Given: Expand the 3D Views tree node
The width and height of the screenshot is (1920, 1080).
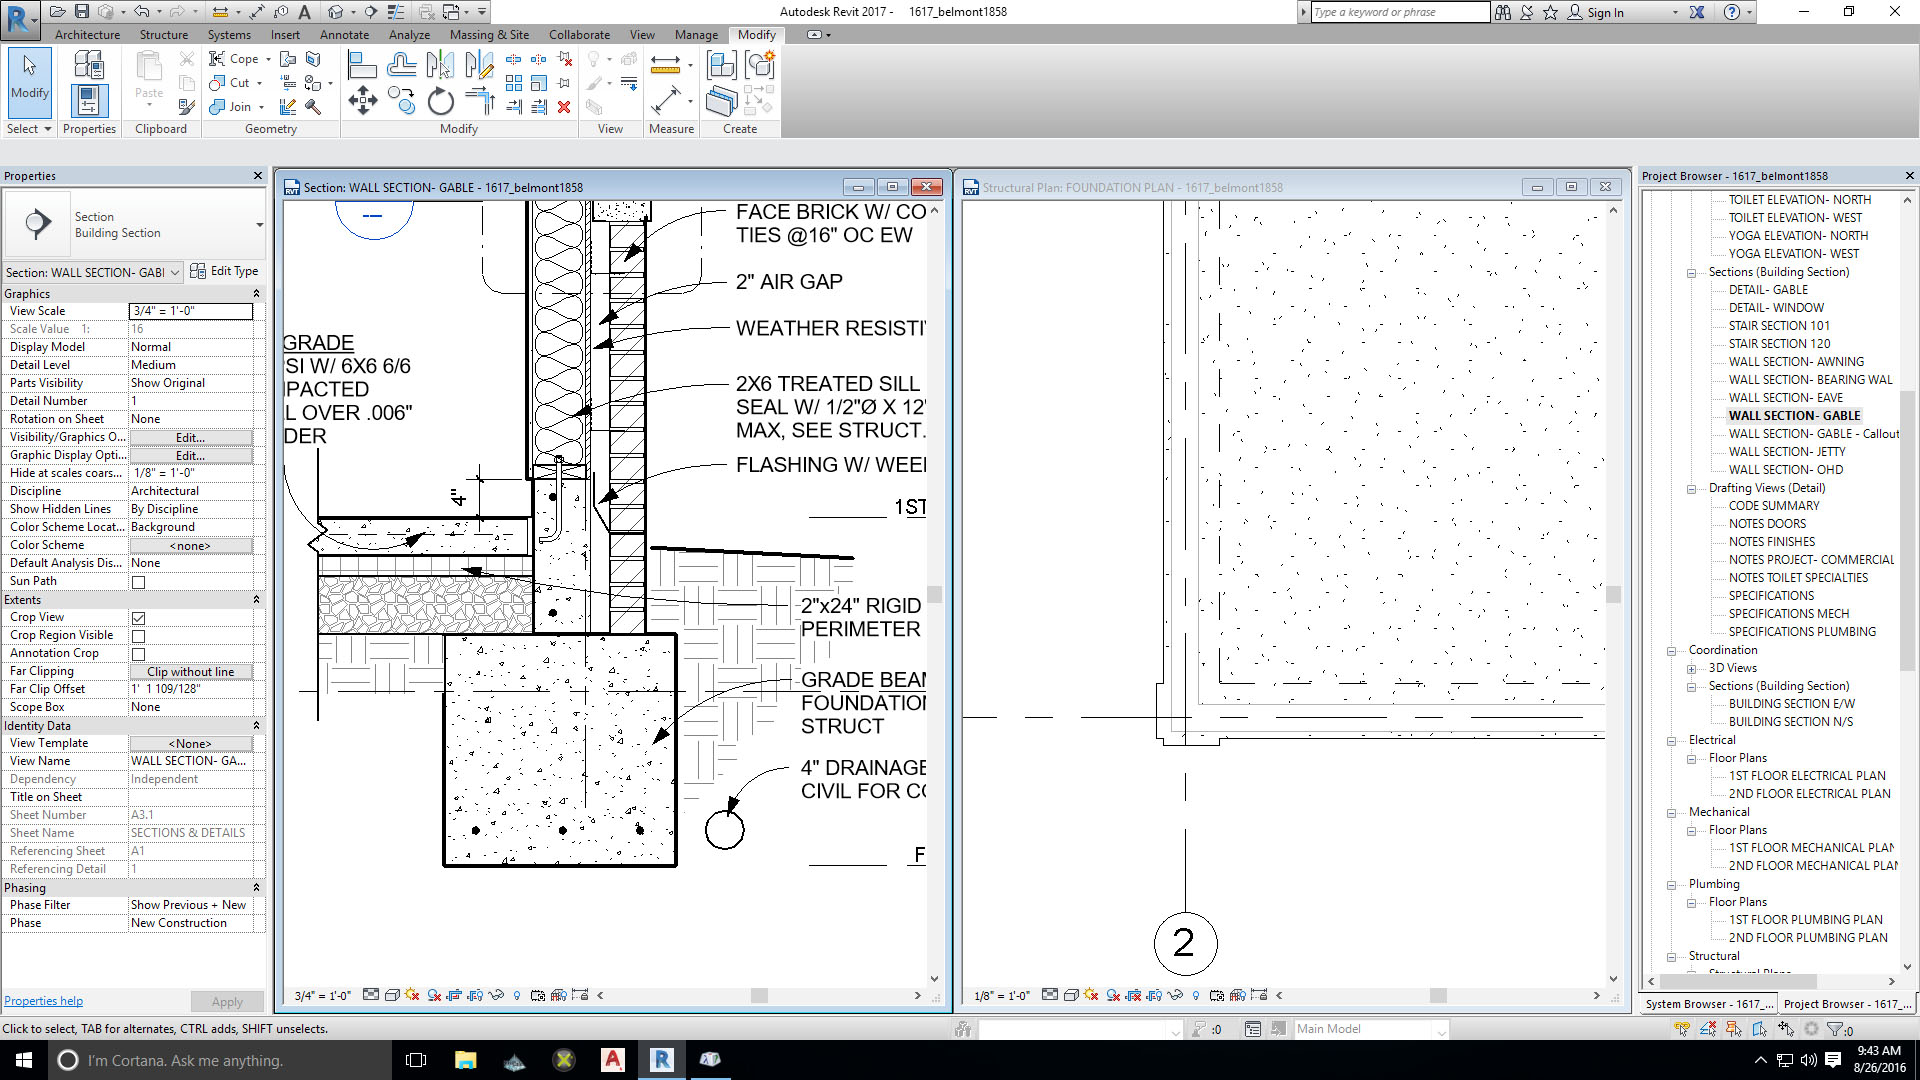Looking at the screenshot, I should point(1692,669).
